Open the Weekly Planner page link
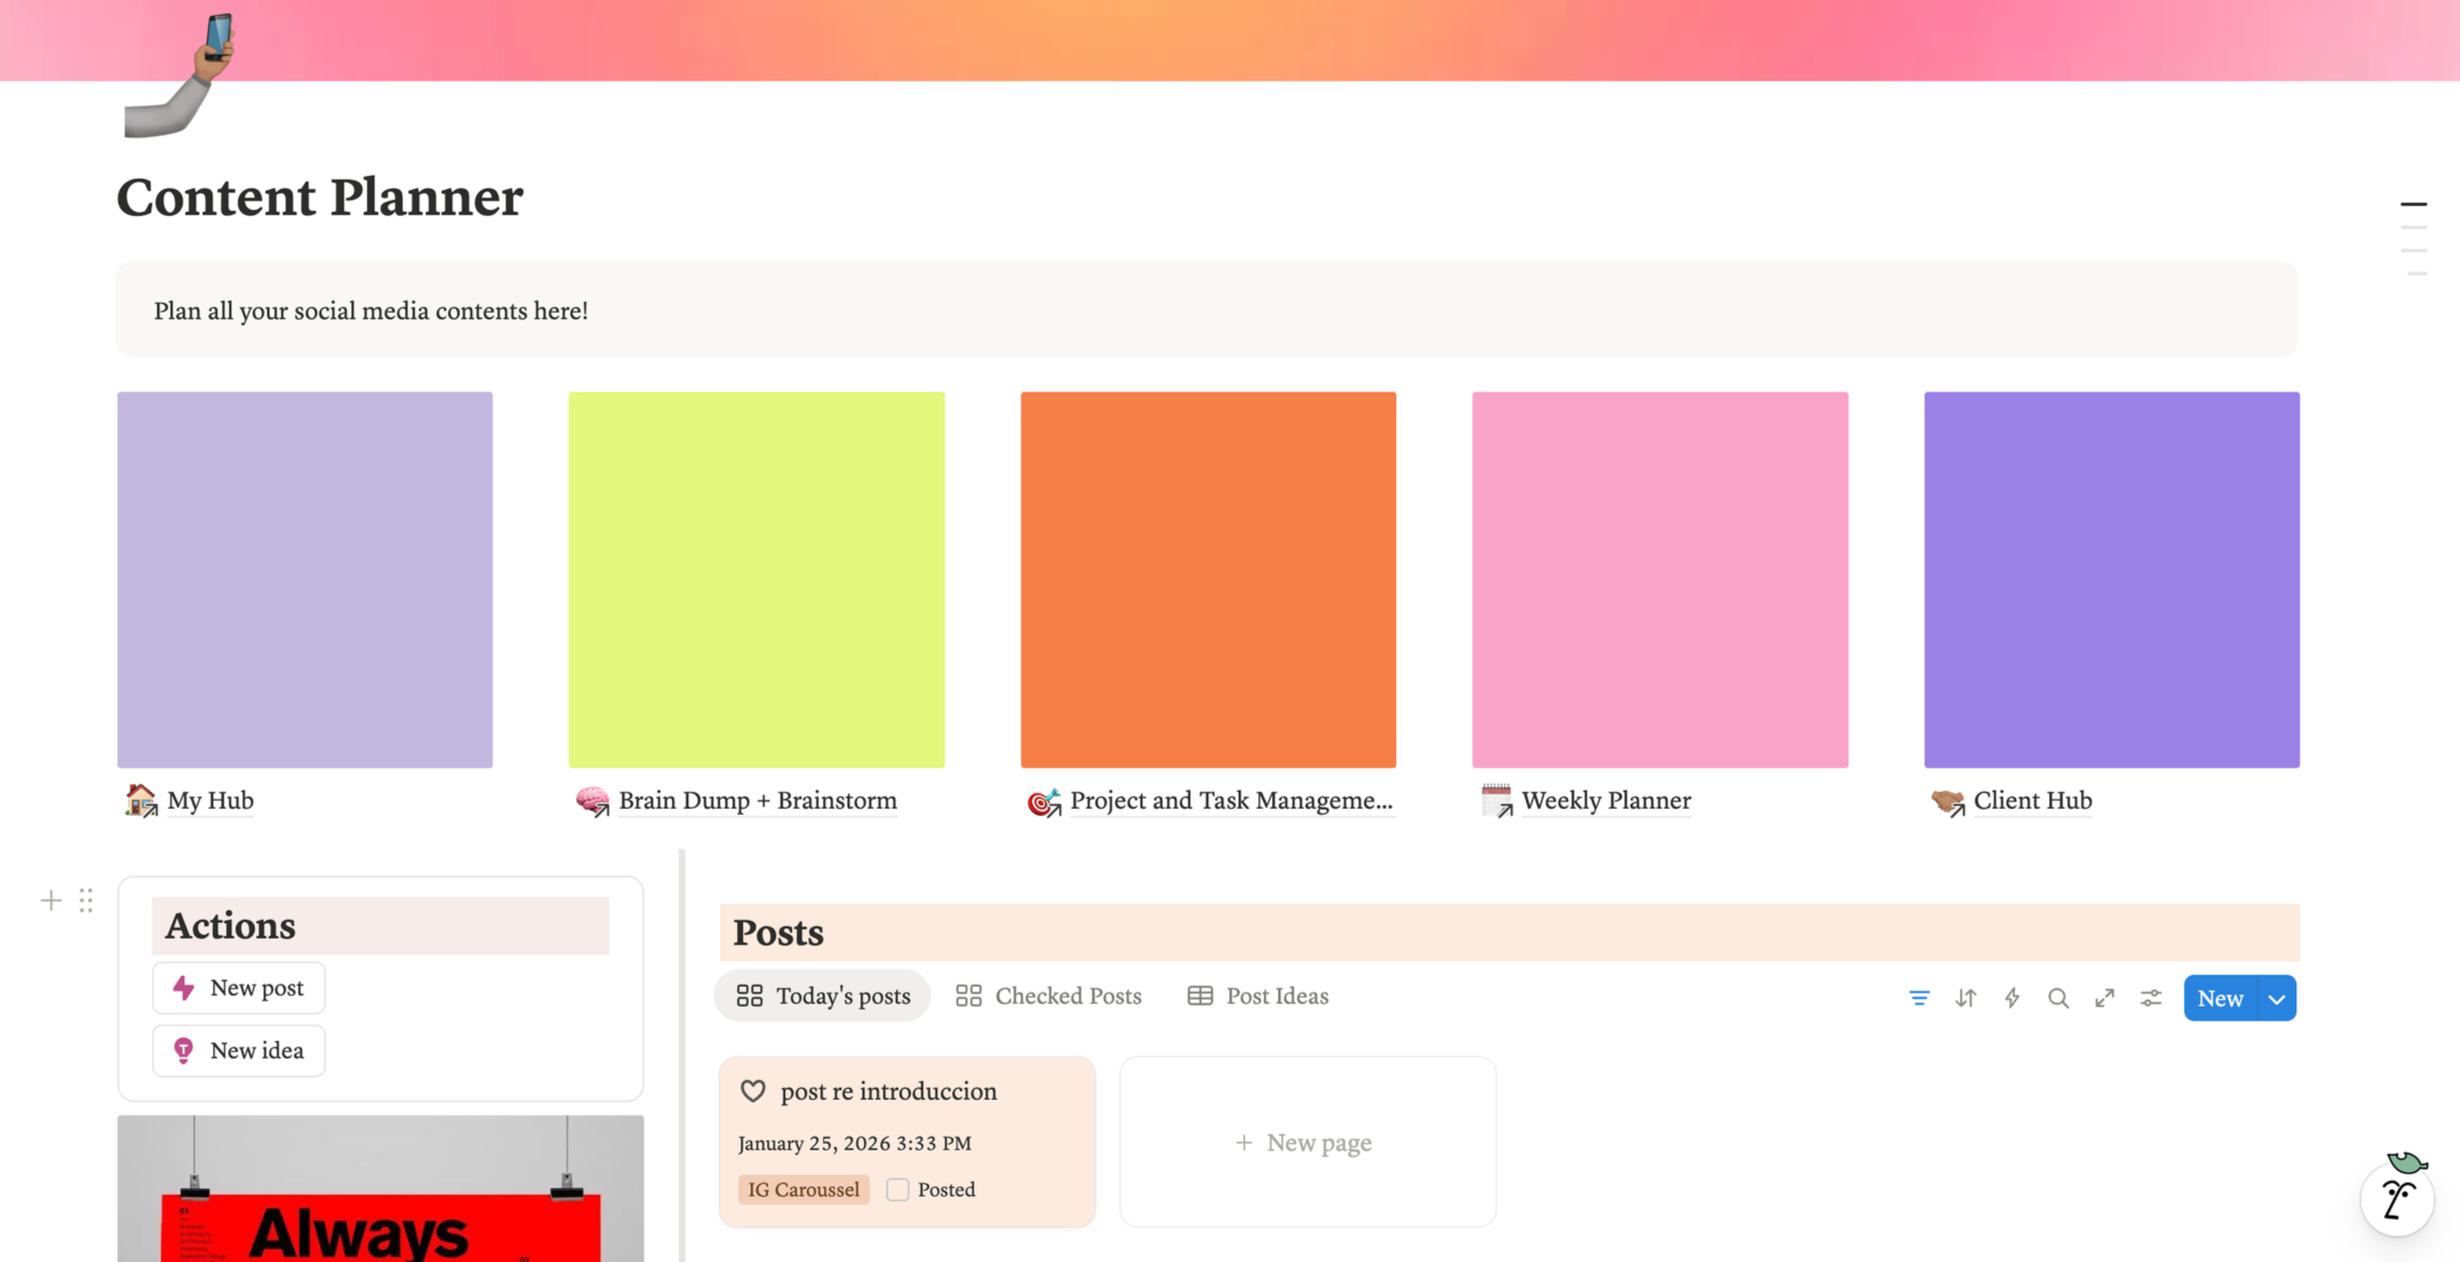This screenshot has height=1262, width=2460. point(1605,801)
